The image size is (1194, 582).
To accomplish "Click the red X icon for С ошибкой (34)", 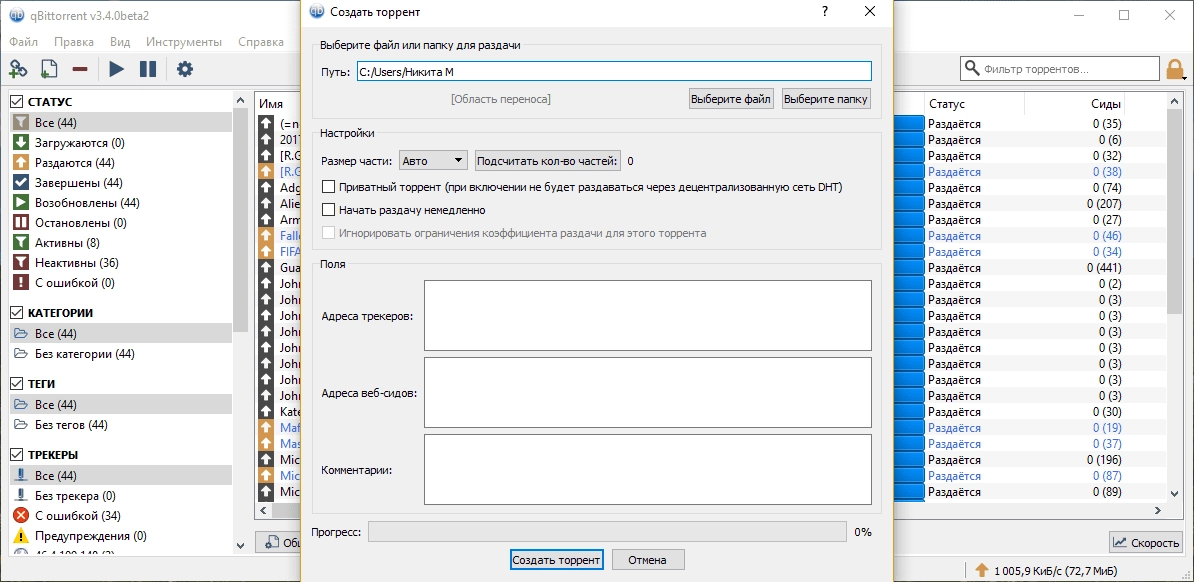I will click(x=21, y=516).
